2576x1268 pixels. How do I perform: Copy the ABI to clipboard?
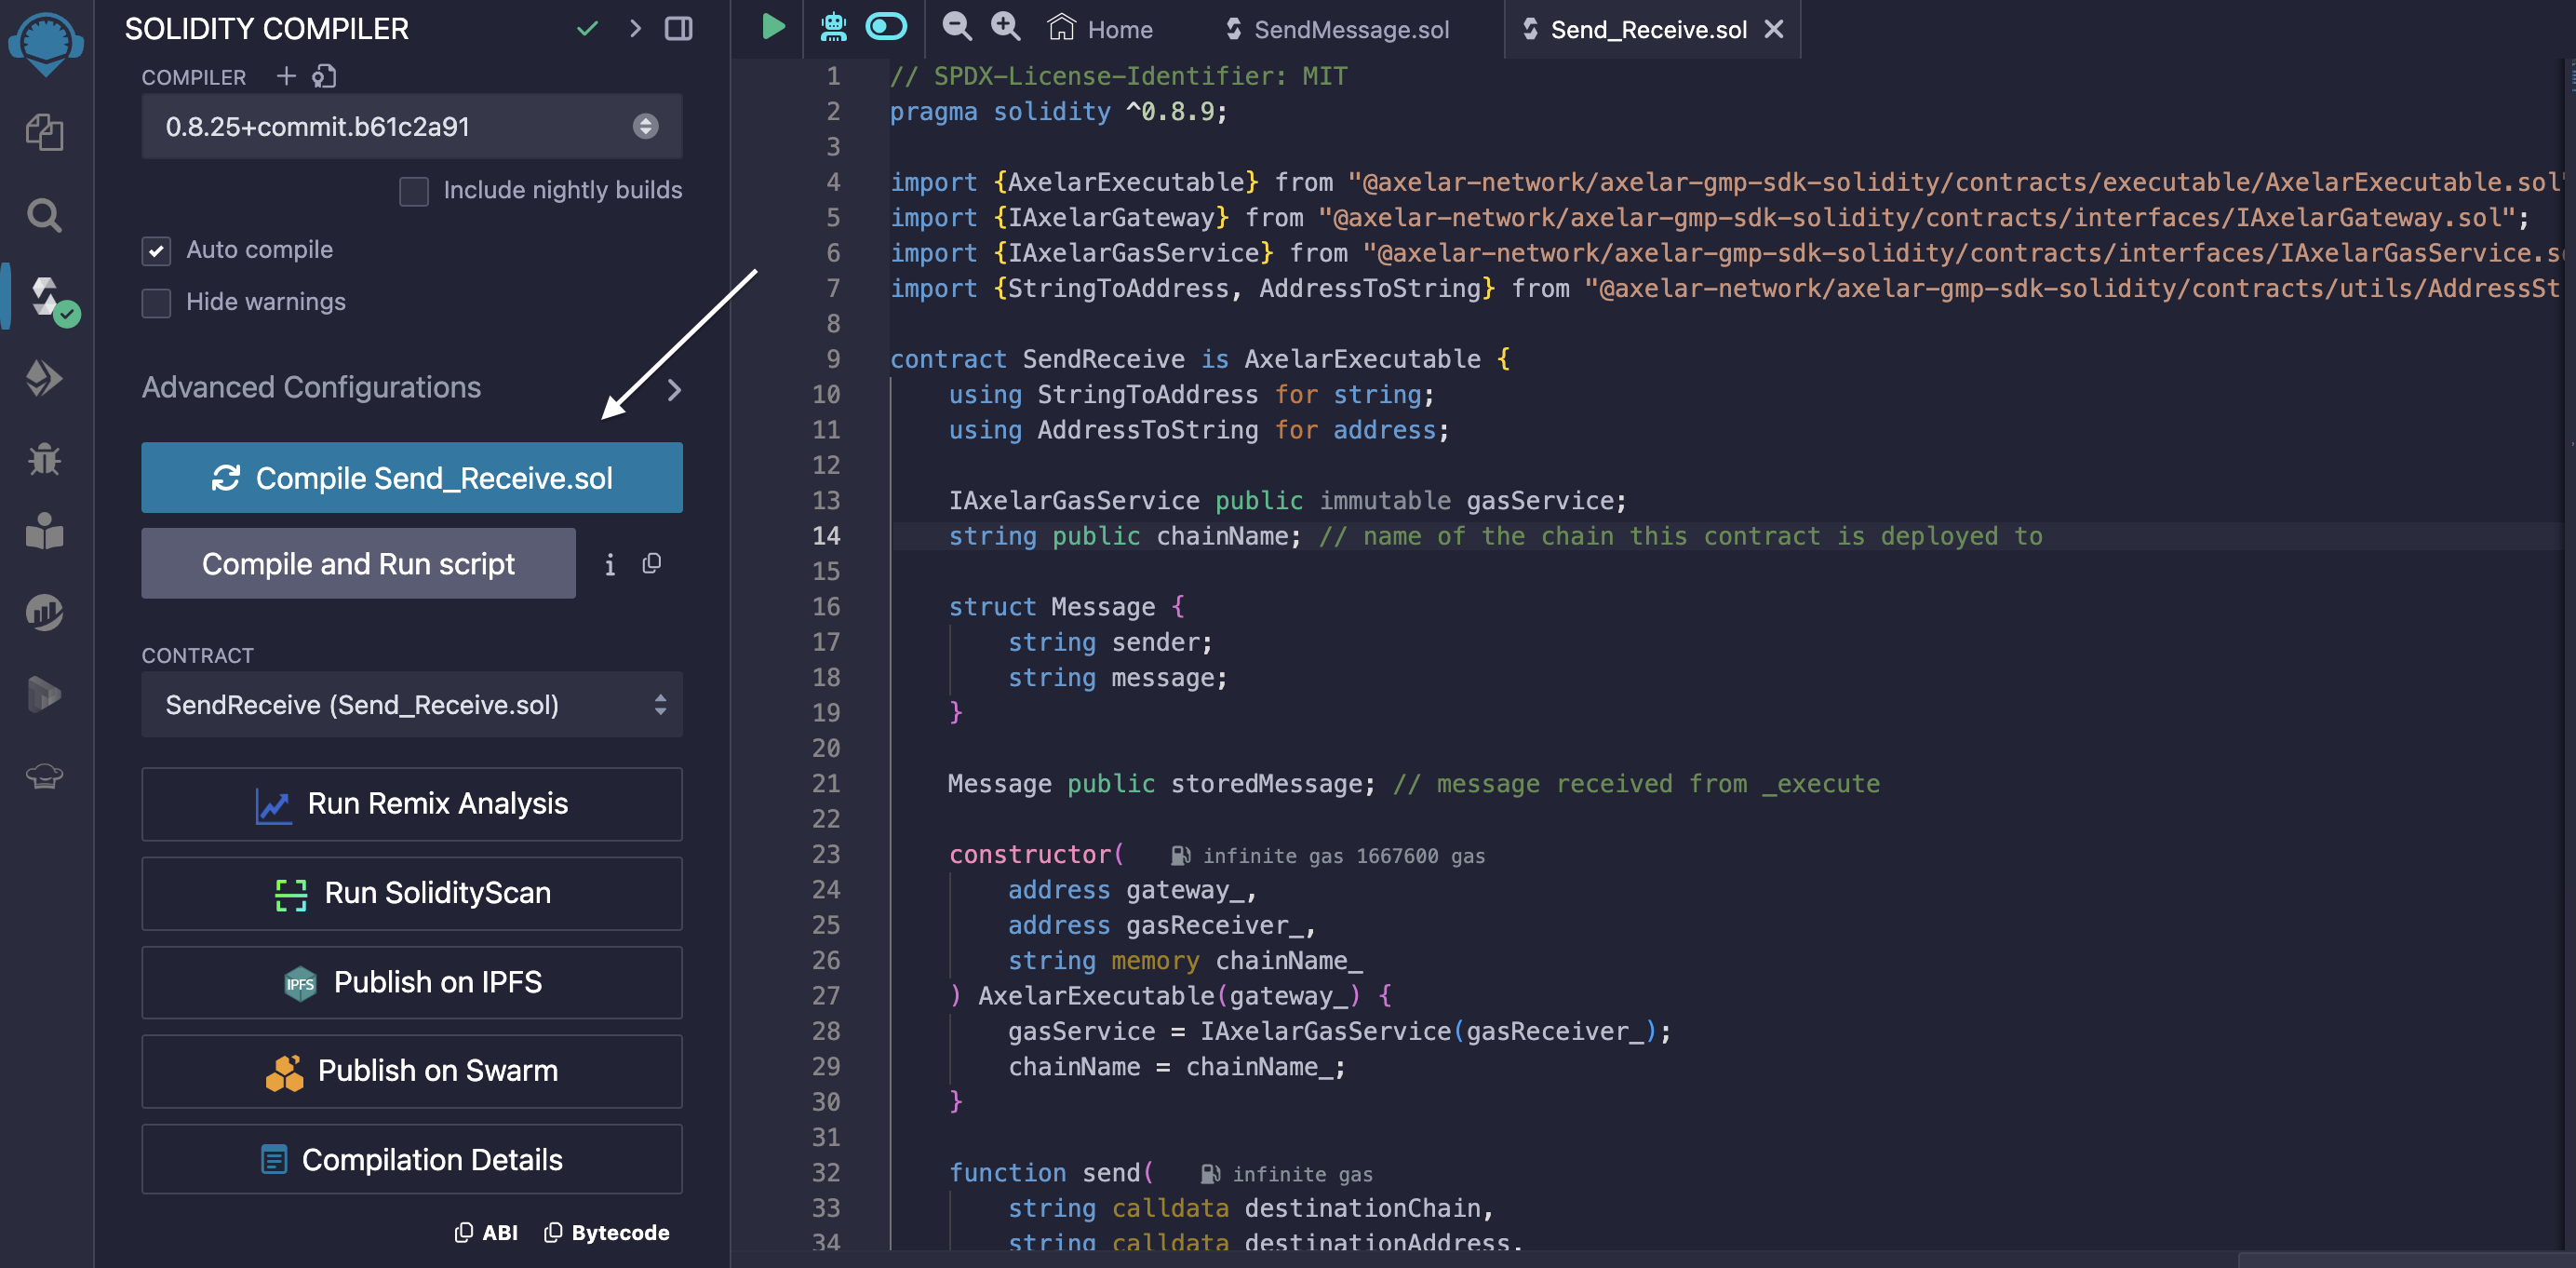pyautogui.click(x=486, y=1233)
